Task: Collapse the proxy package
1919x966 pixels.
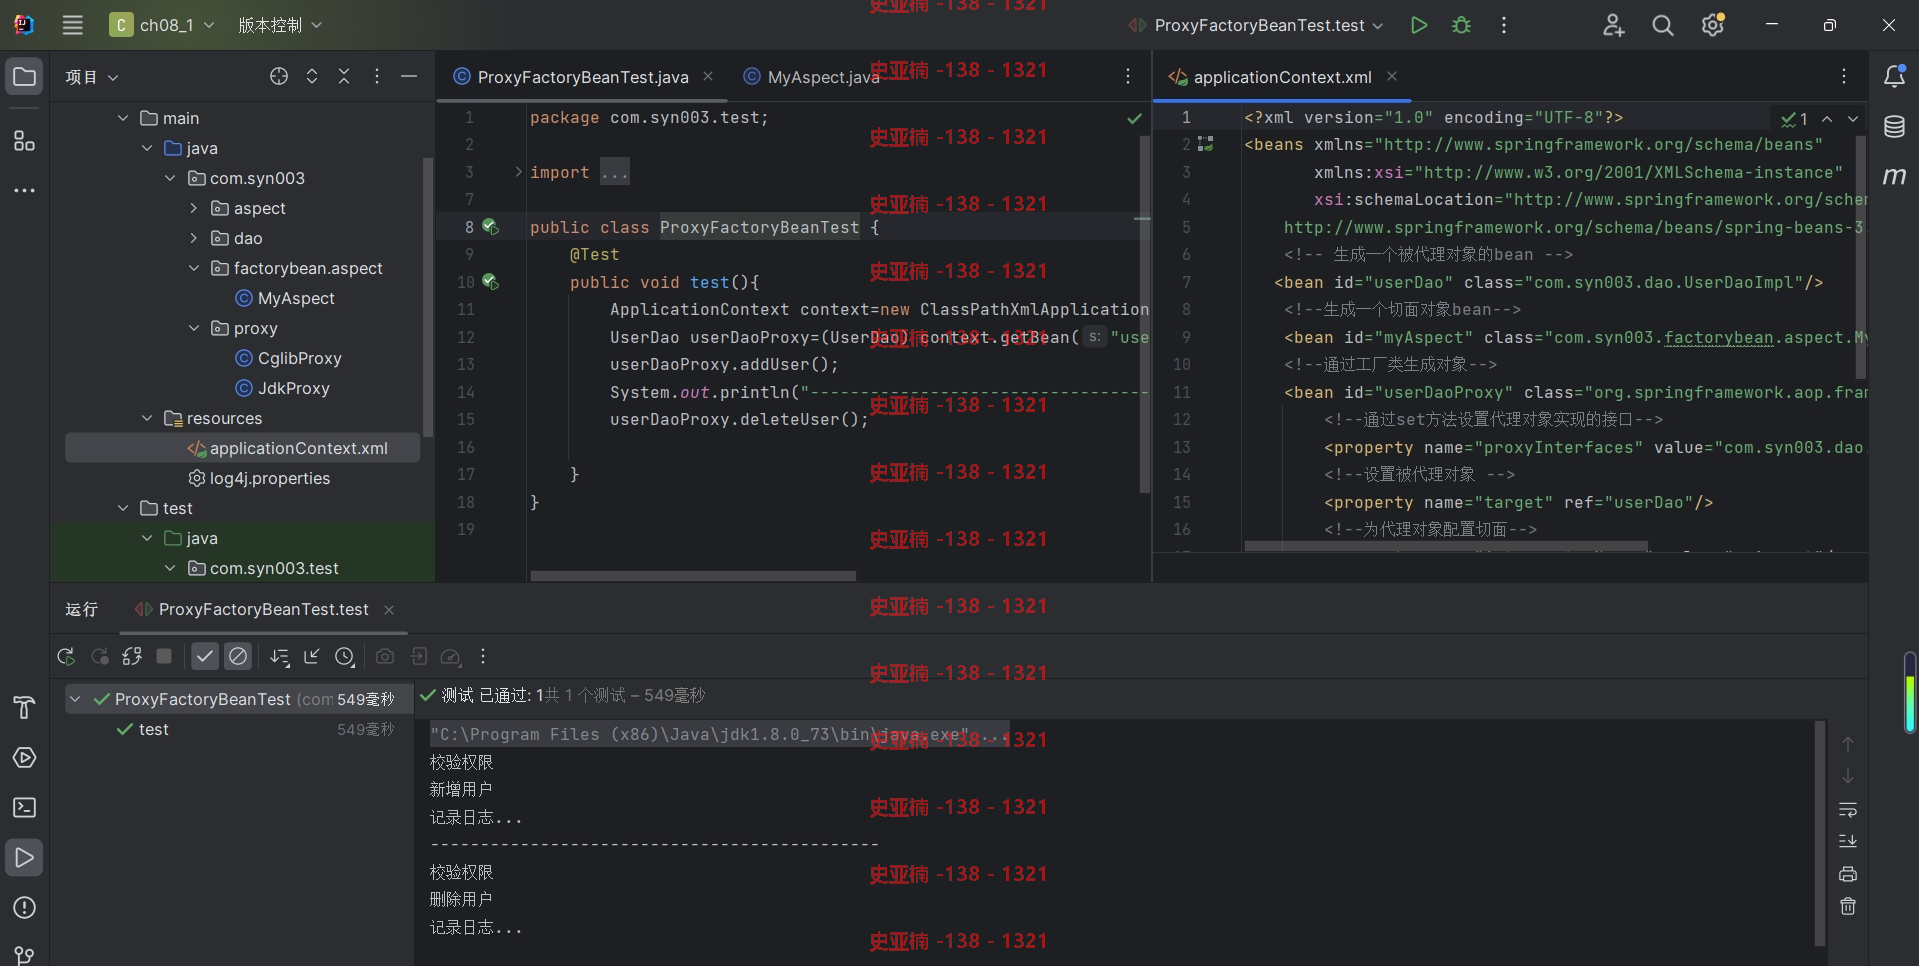Action: click(x=194, y=328)
